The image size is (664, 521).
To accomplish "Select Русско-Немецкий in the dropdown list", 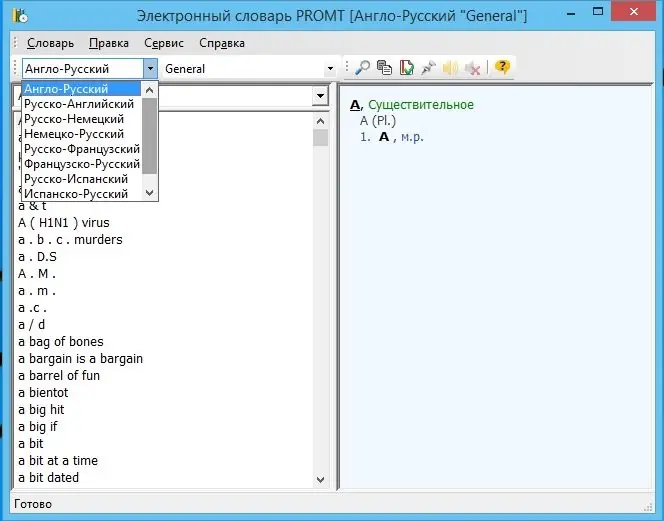I will 82,119.
